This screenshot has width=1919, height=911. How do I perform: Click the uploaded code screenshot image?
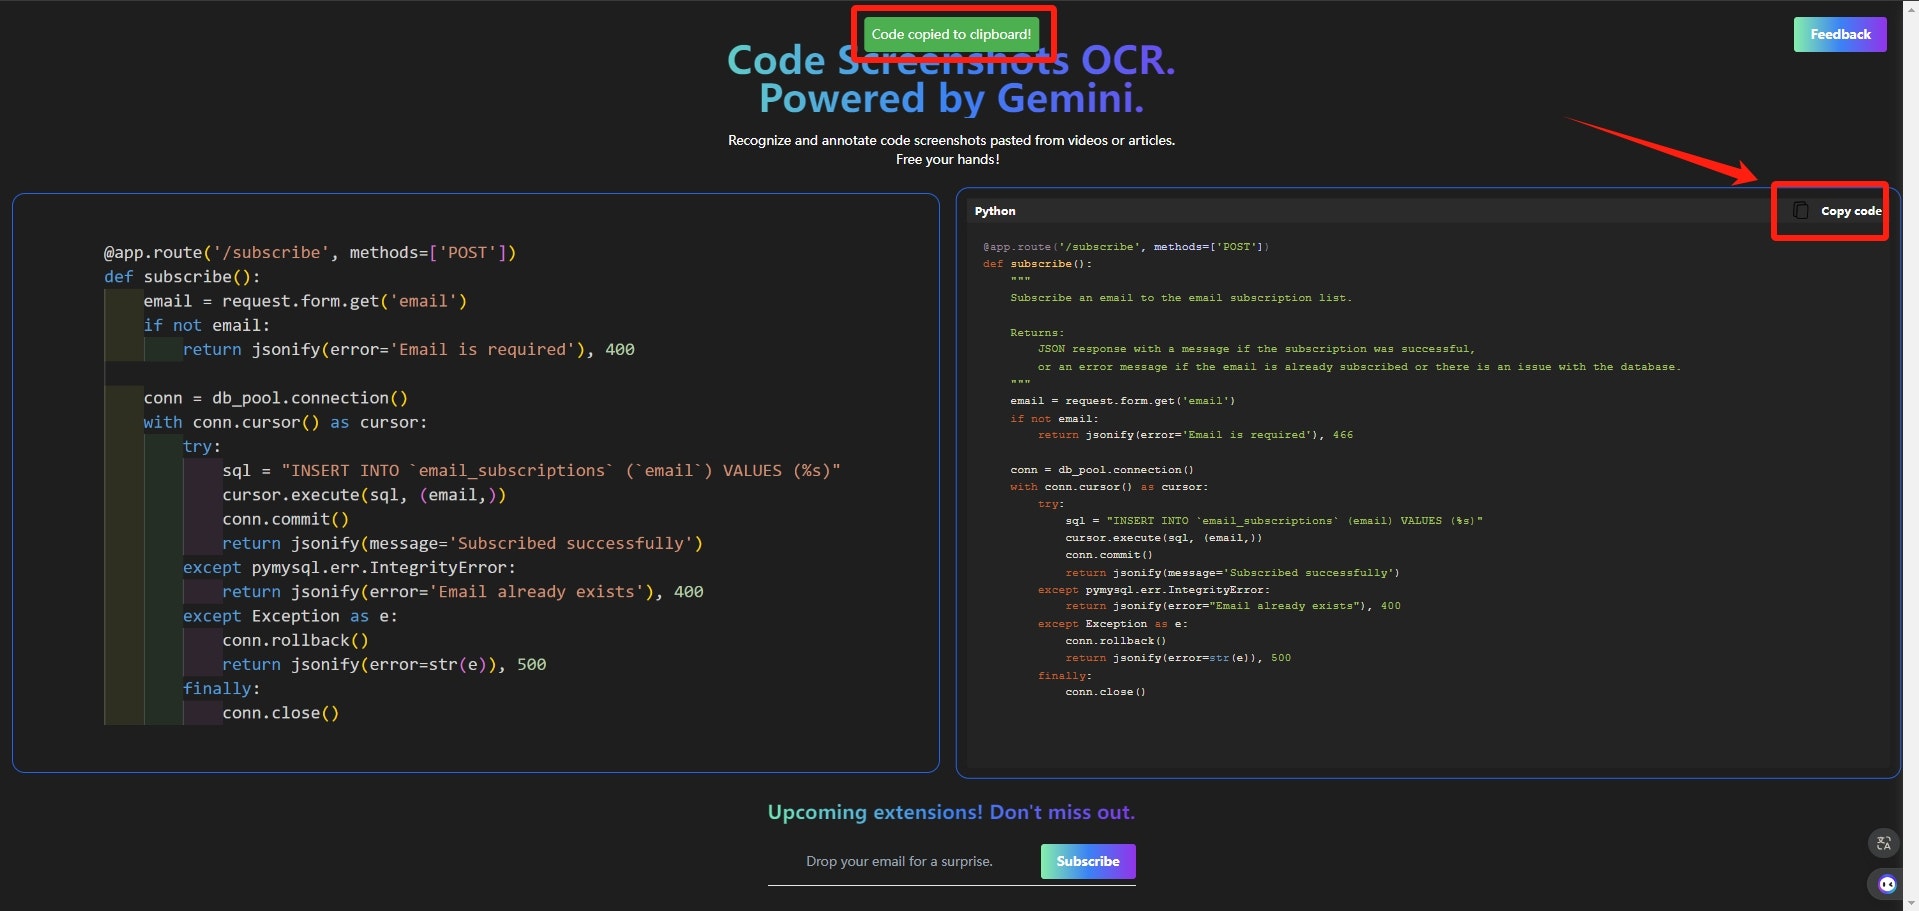coord(476,482)
